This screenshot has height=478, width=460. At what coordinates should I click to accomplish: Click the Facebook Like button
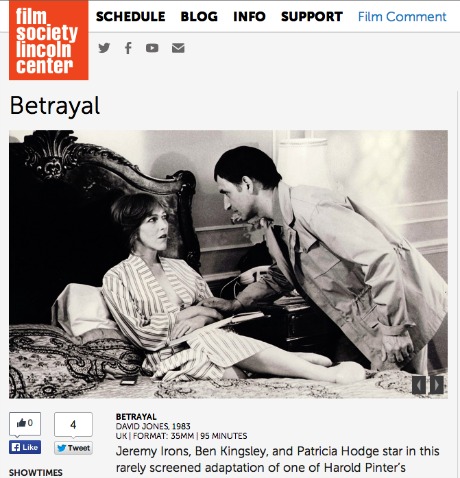click(x=25, y=447)
